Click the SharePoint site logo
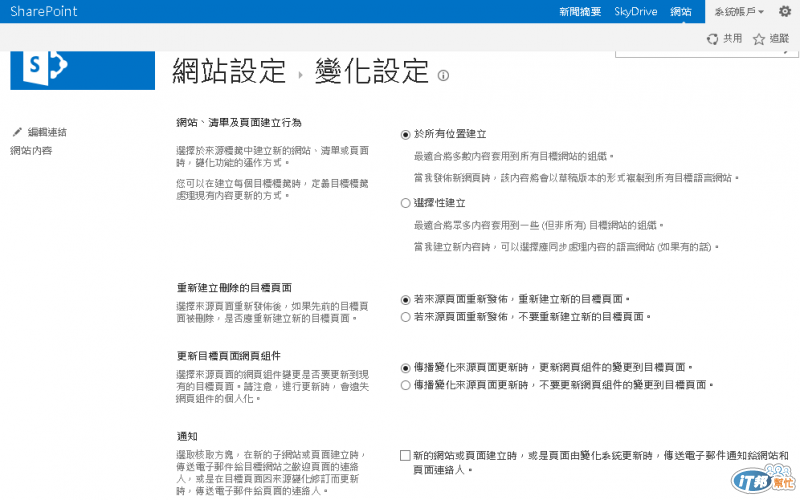 pyautogui.click(x=83, y=70)
